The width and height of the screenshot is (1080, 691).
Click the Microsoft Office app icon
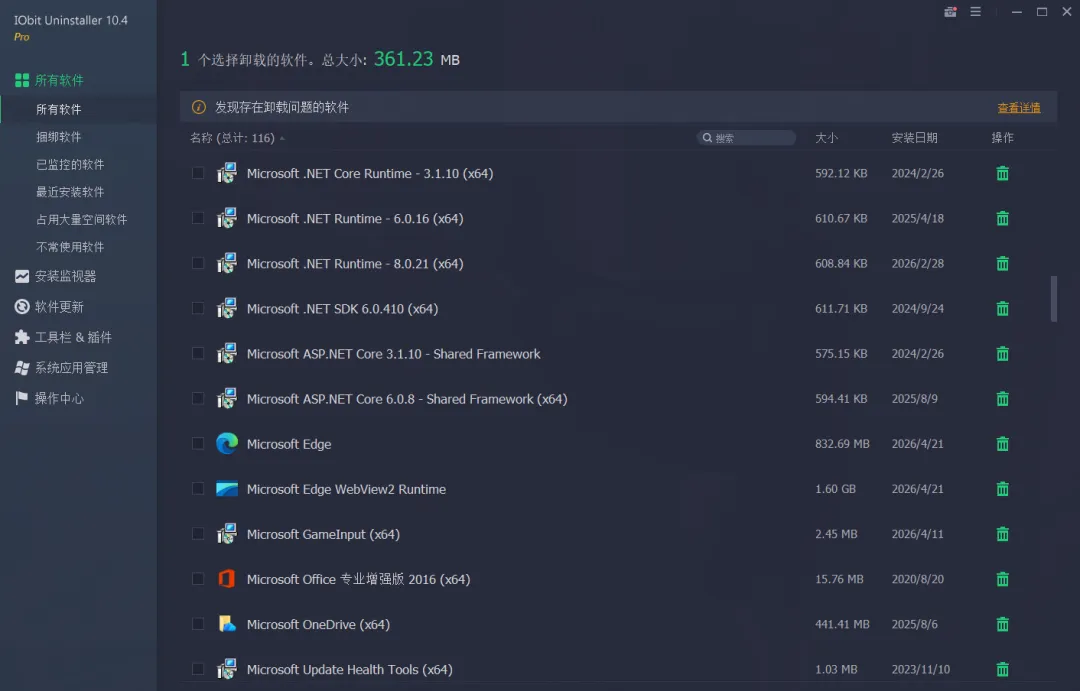click(227, 579)
